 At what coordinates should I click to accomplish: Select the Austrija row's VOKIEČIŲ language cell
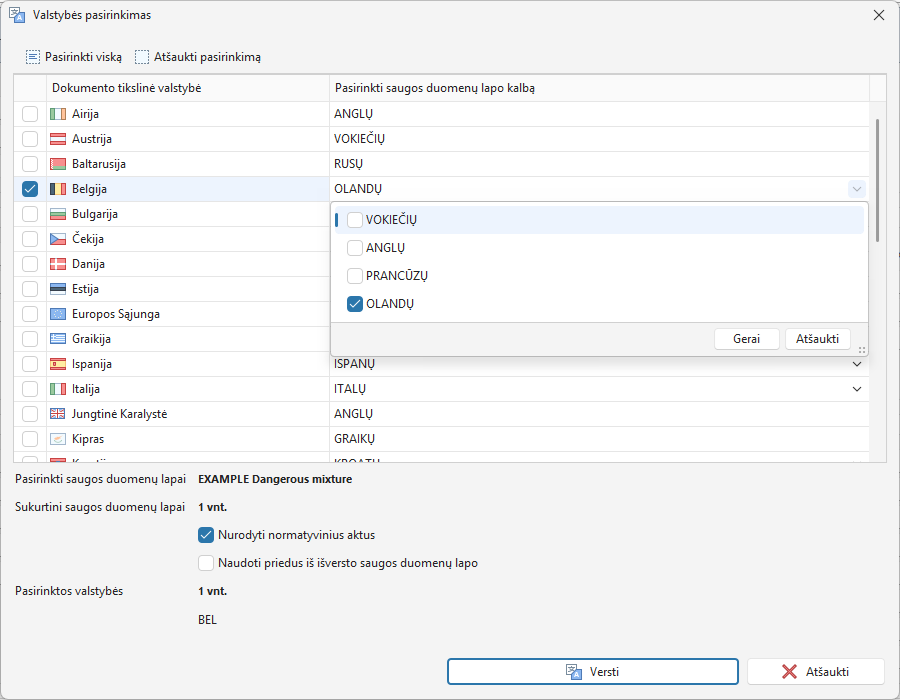599,139
